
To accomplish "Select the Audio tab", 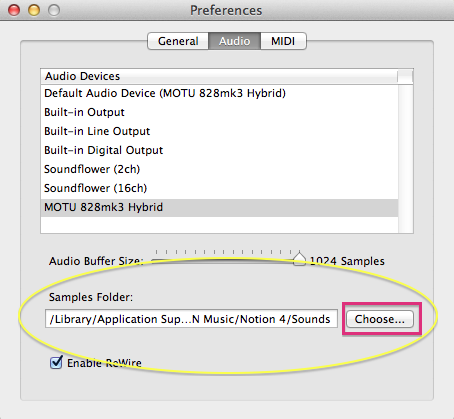I will pos(234,41).
